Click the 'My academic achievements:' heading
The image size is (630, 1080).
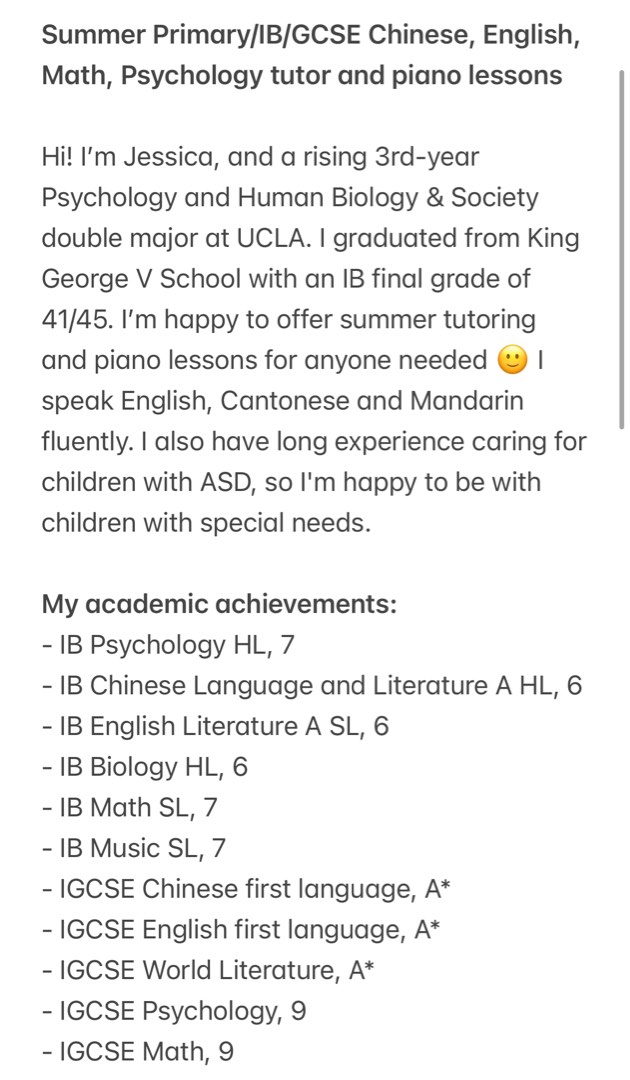(220, 604)
